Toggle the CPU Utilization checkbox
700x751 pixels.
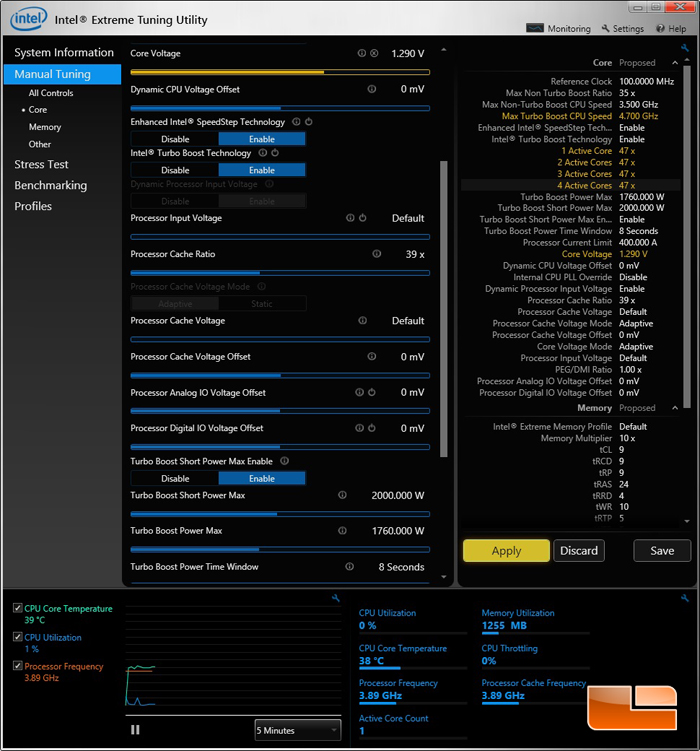click(x=18, y=637)
